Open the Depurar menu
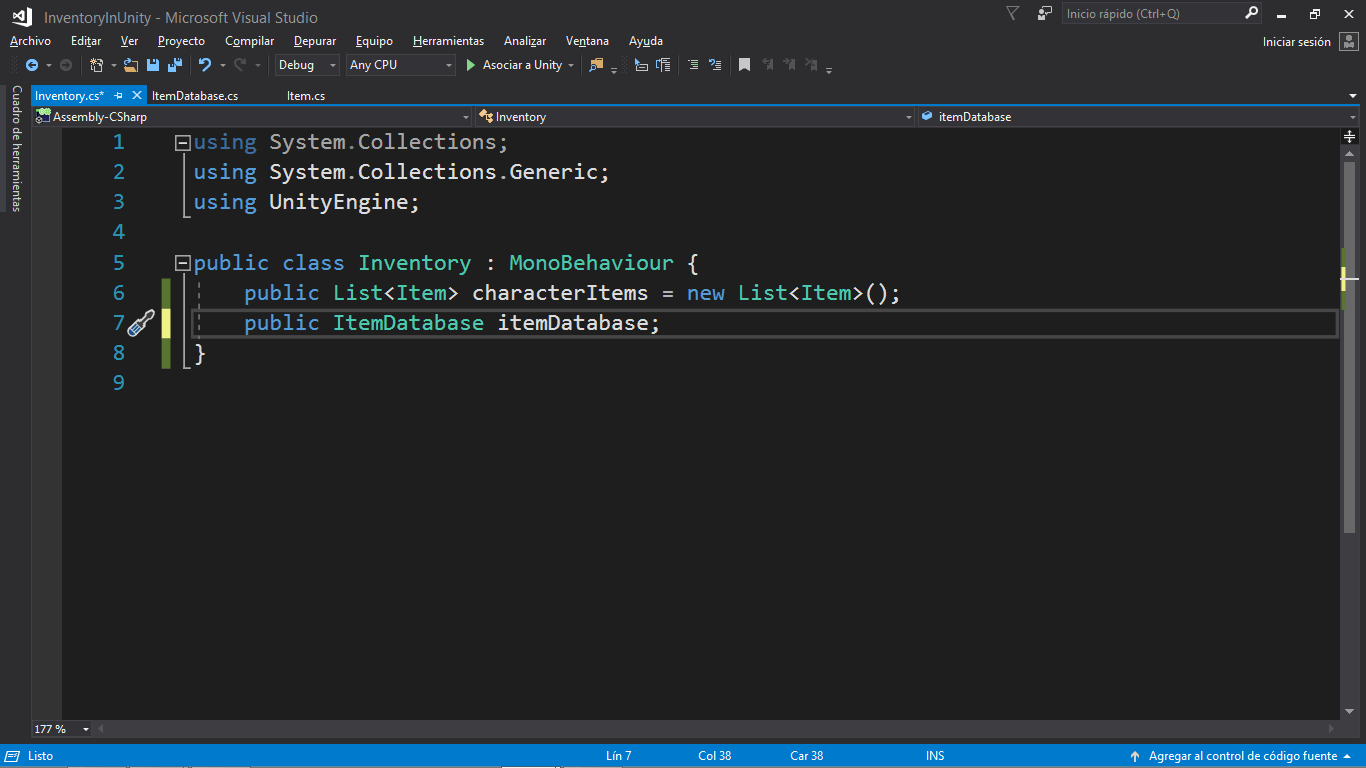Screen dimensions: 1366x768 pos(315,41)
